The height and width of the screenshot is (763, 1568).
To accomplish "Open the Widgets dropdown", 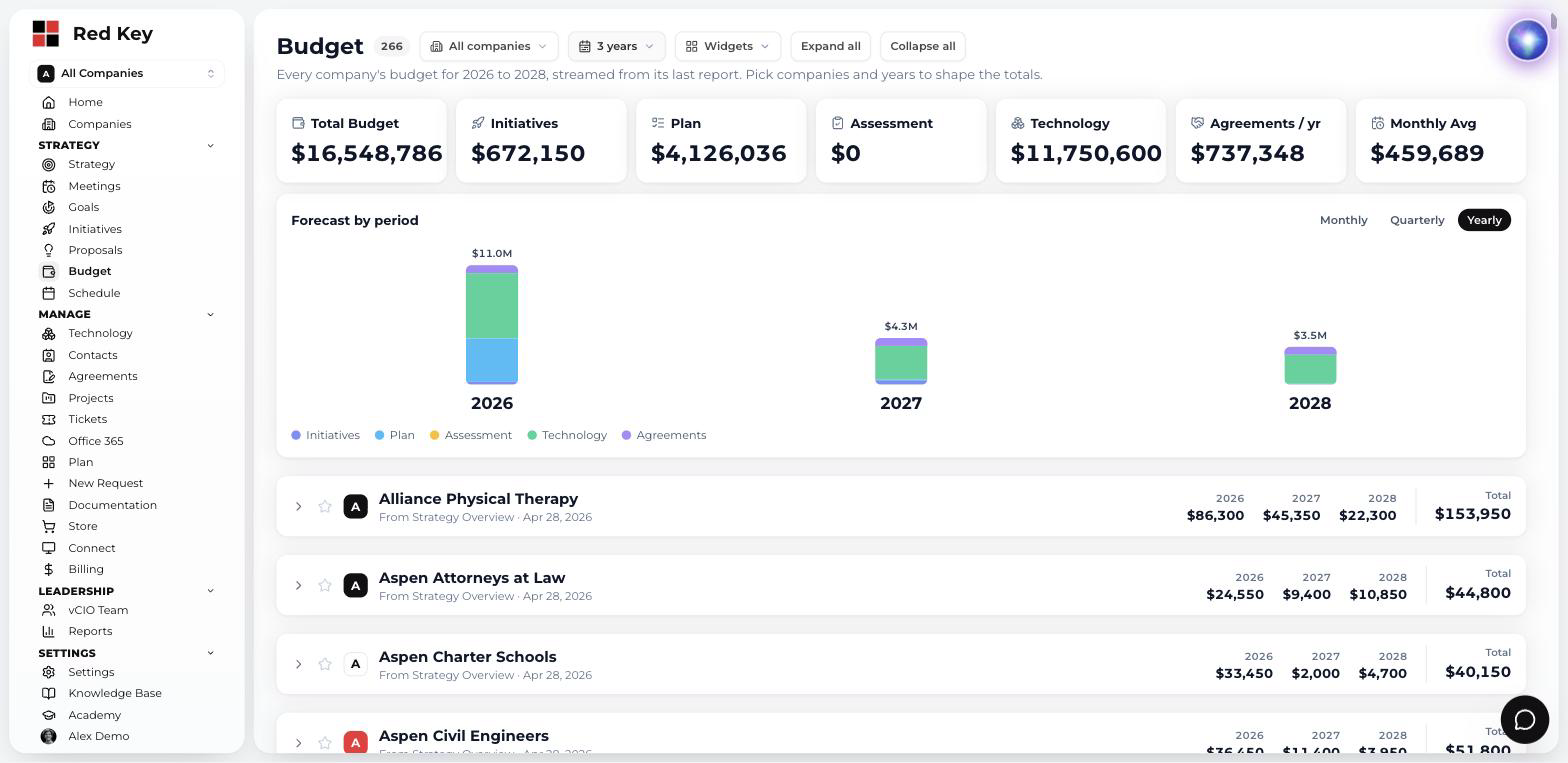I will 728,46.
